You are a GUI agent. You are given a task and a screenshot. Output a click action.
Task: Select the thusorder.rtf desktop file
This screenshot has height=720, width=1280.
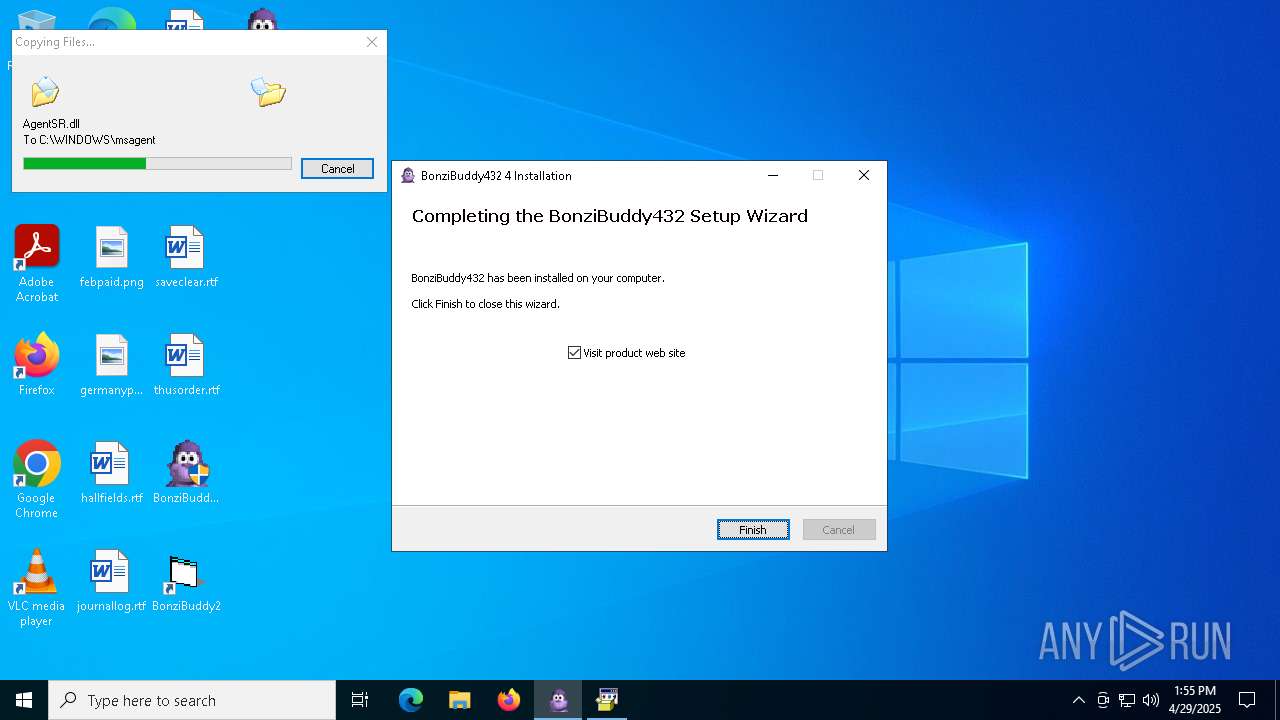[186, 365]
